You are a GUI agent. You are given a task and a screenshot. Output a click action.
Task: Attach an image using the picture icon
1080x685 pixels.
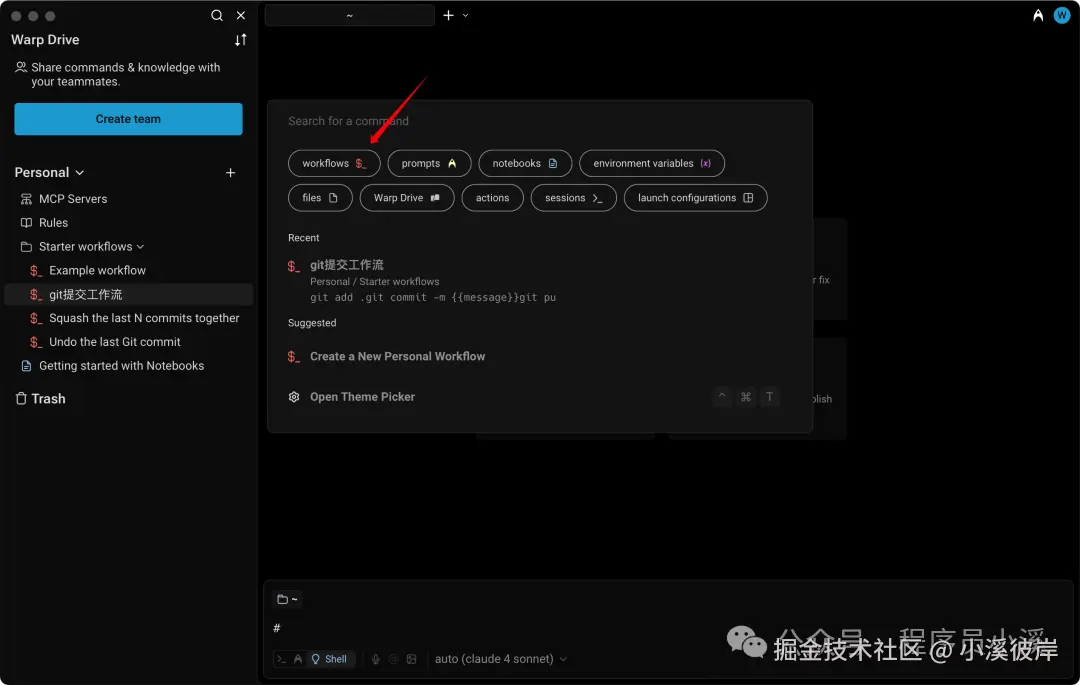[411, 659]
